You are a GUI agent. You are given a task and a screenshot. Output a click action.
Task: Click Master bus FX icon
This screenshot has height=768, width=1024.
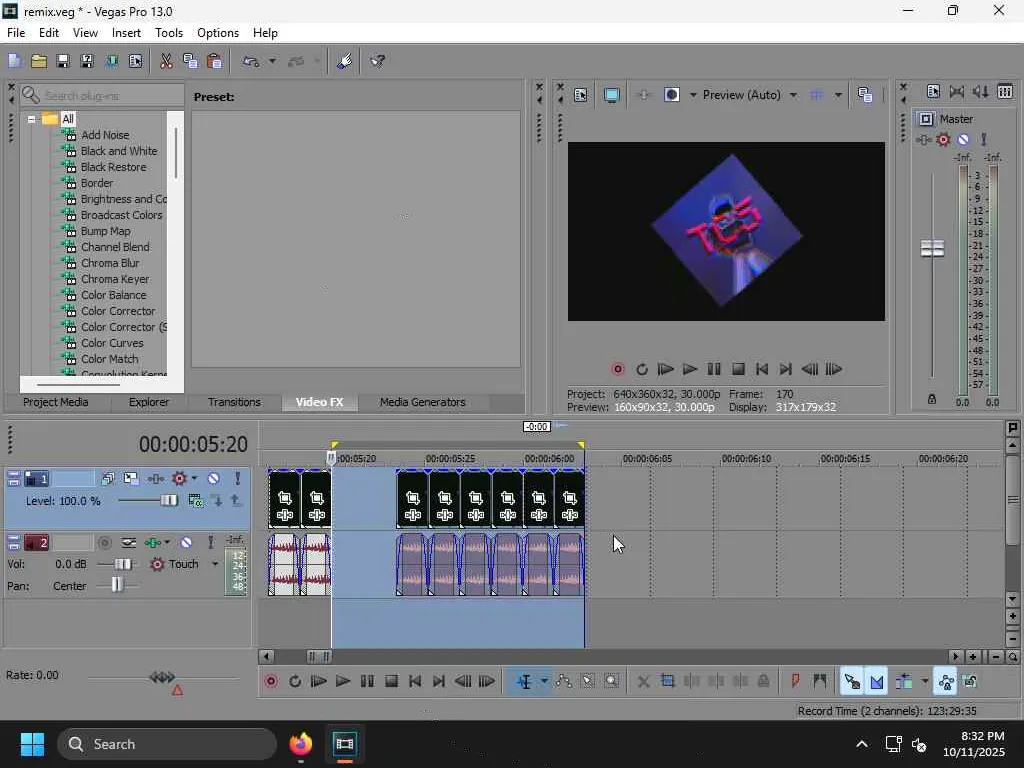point(923,140)
